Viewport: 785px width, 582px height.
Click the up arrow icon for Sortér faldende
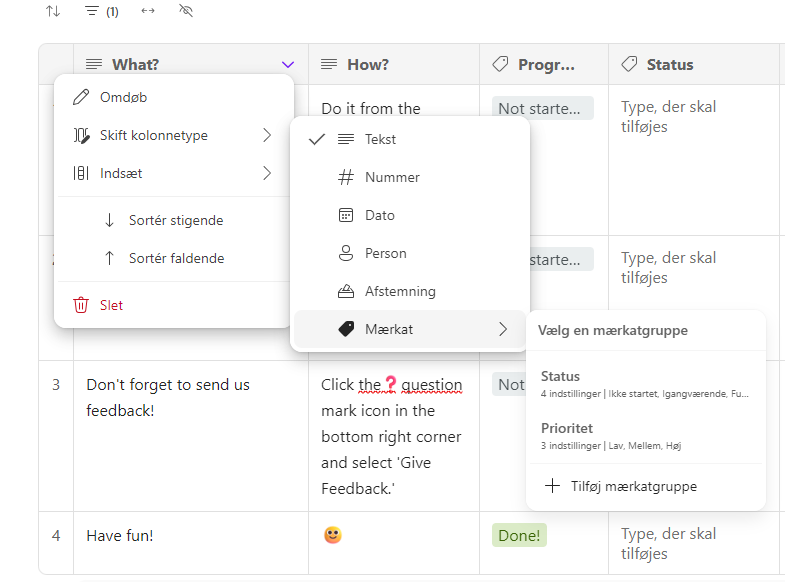[x=109, y=258]
